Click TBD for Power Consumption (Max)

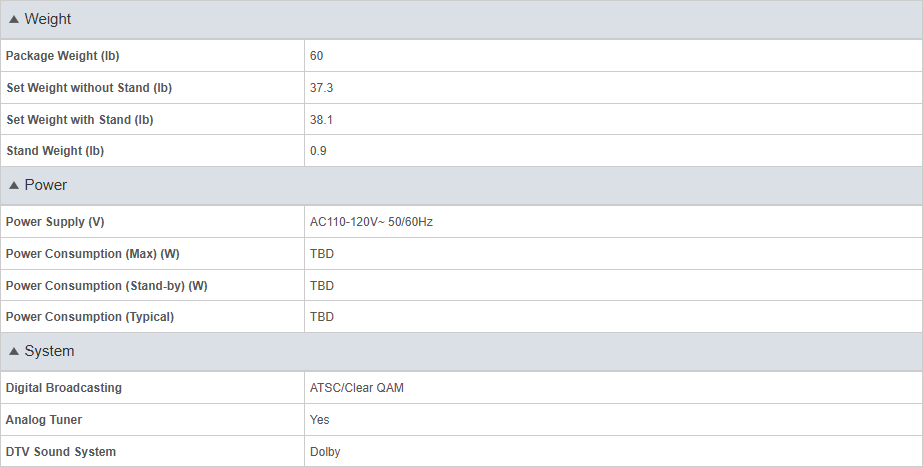(x=322, y=254)
